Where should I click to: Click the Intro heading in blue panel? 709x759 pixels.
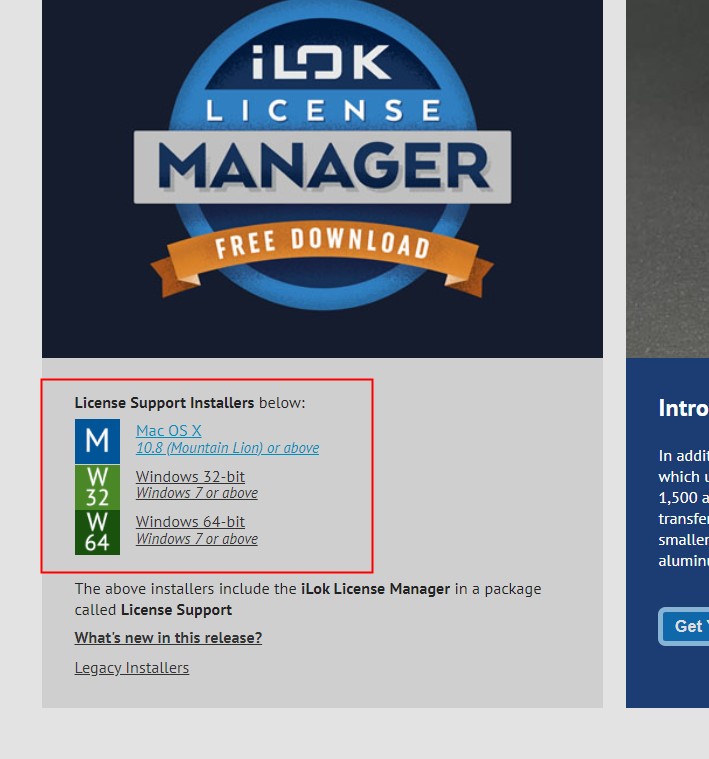pos(683,408)
